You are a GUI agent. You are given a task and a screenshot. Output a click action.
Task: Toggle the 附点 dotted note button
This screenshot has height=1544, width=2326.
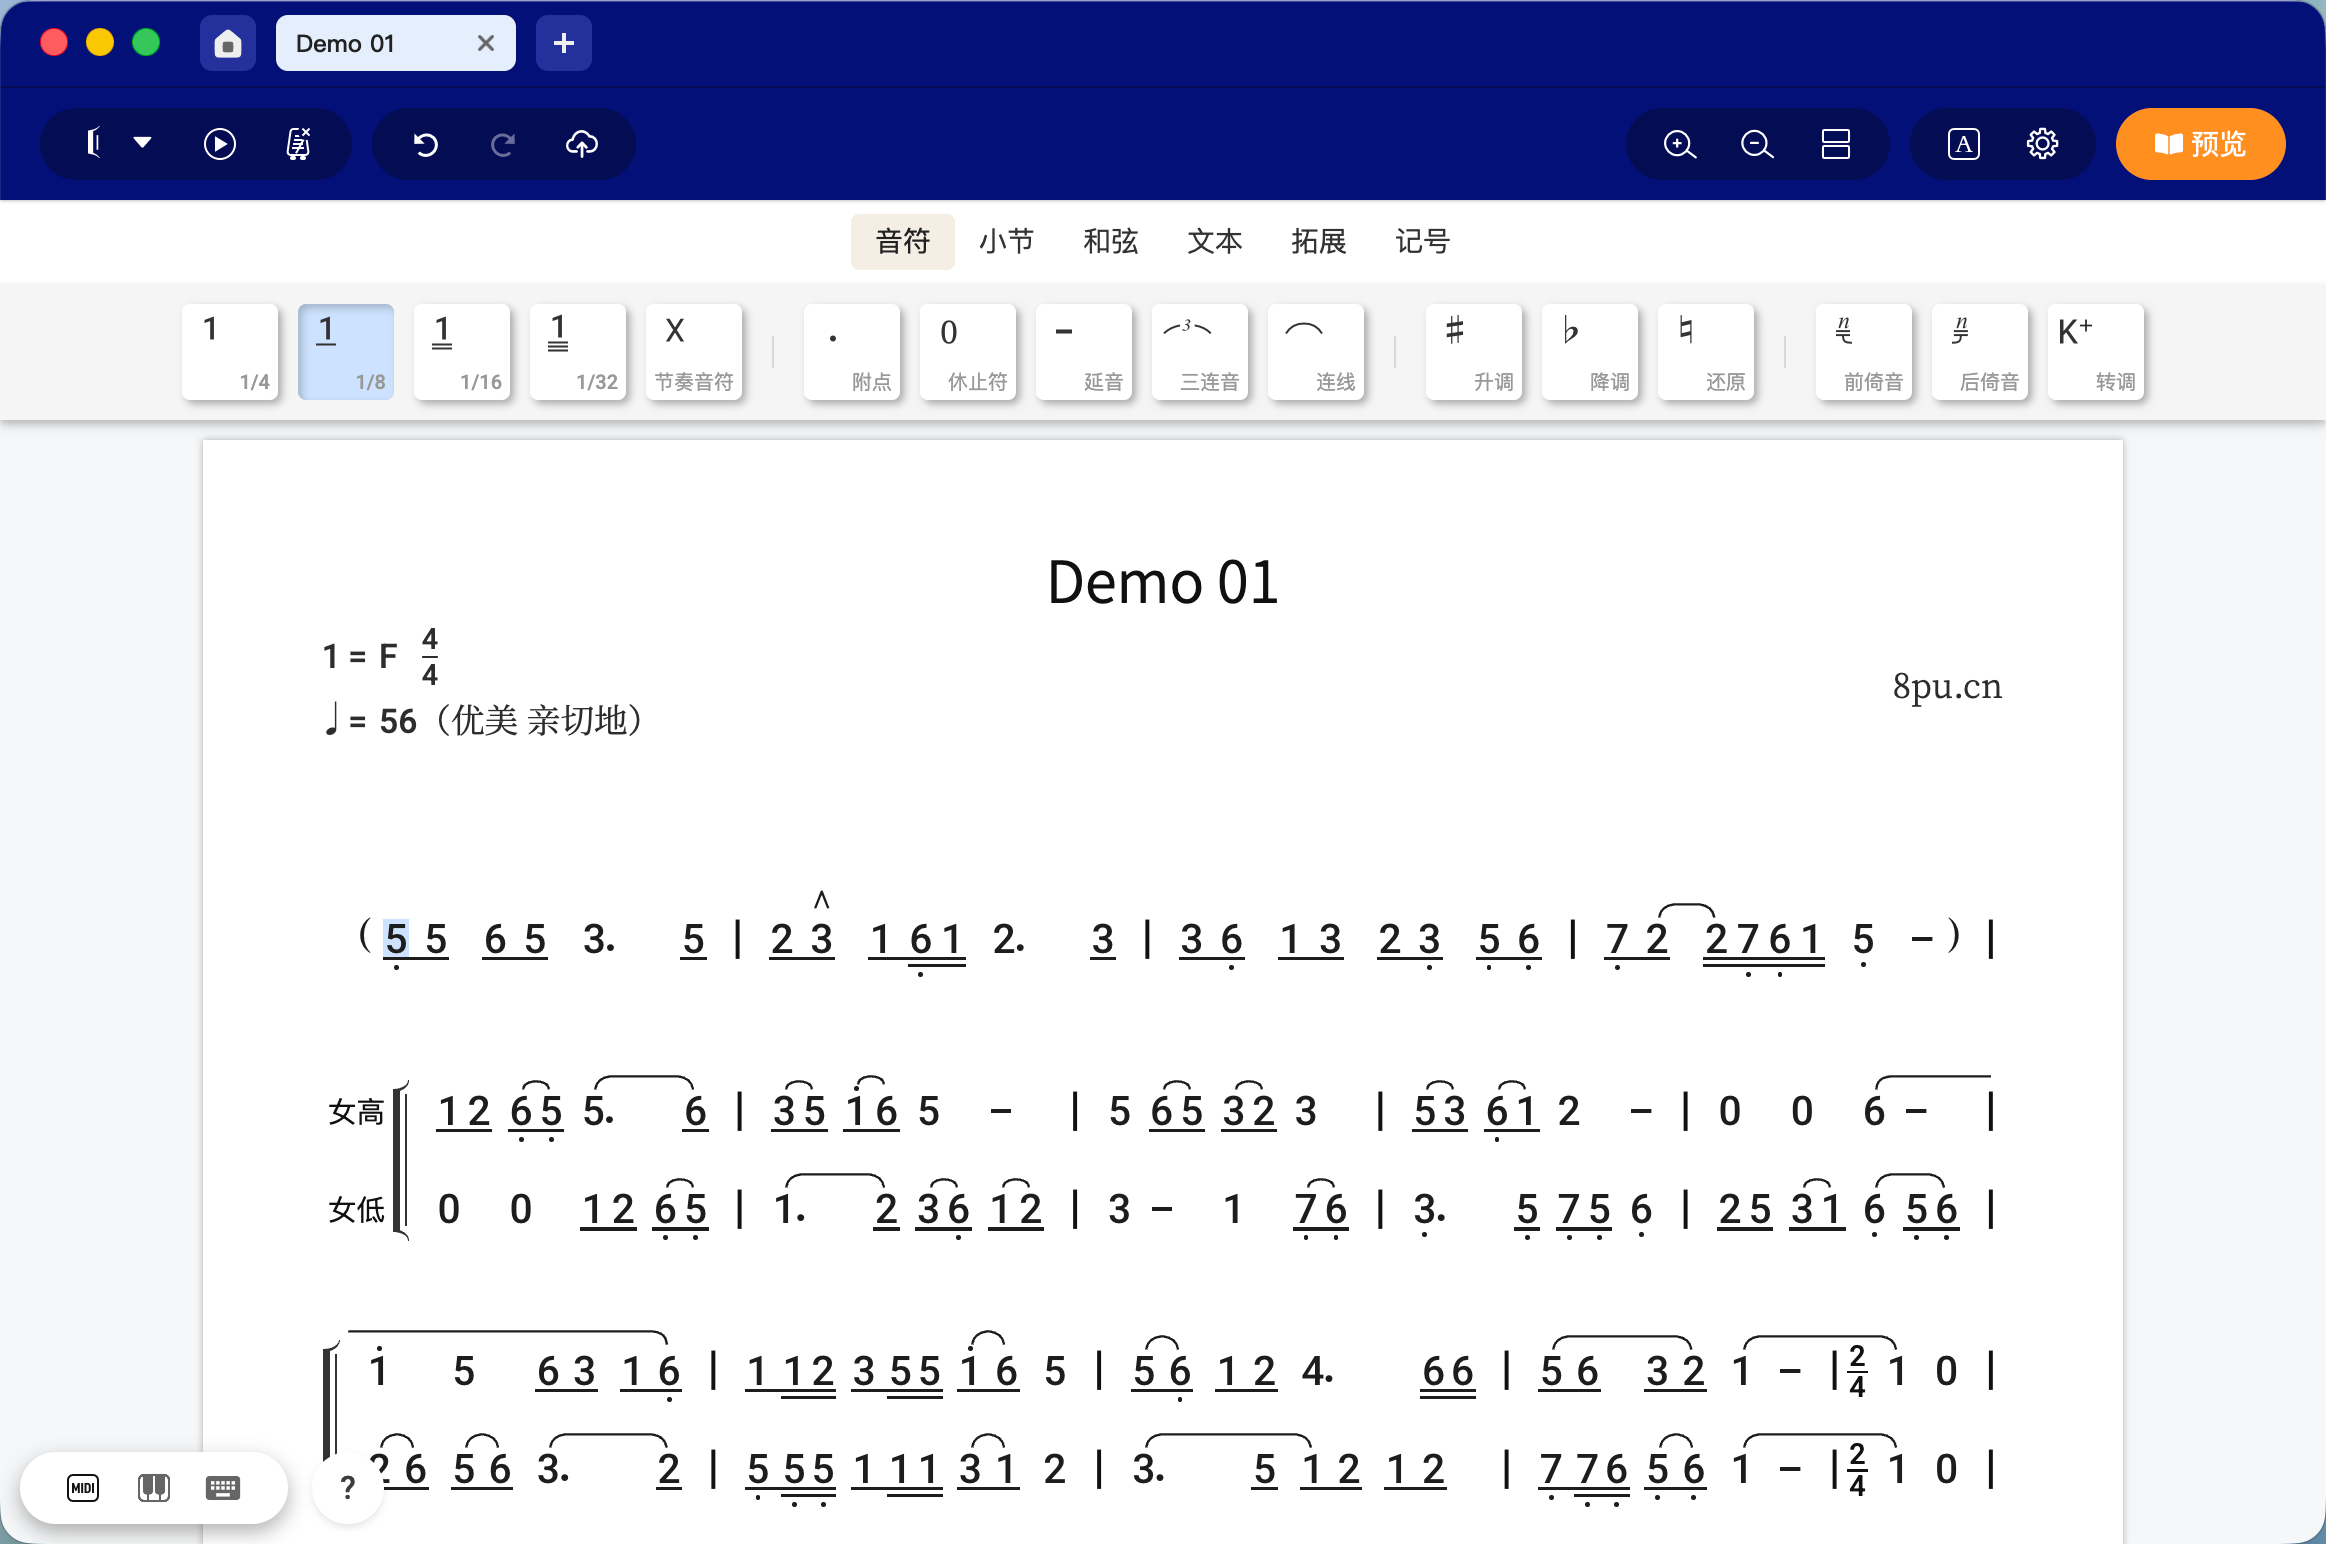click(852, 352)
